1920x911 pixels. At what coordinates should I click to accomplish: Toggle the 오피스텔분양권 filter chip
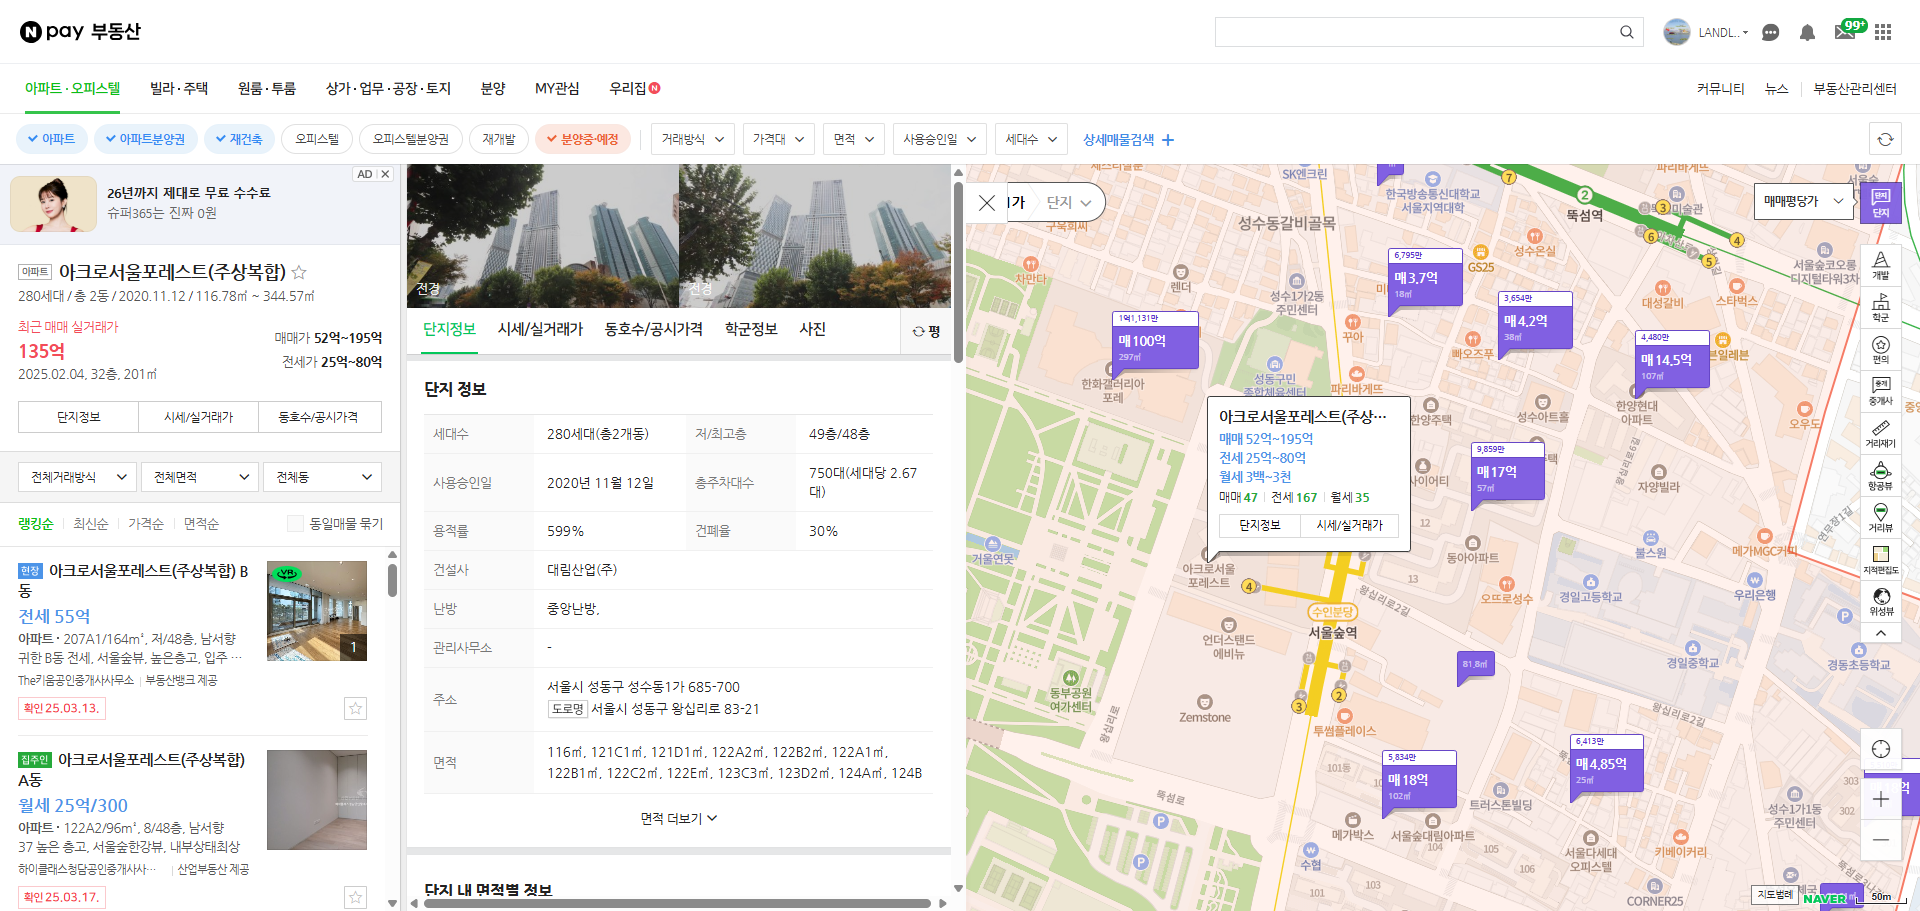(x=411, y=139)
